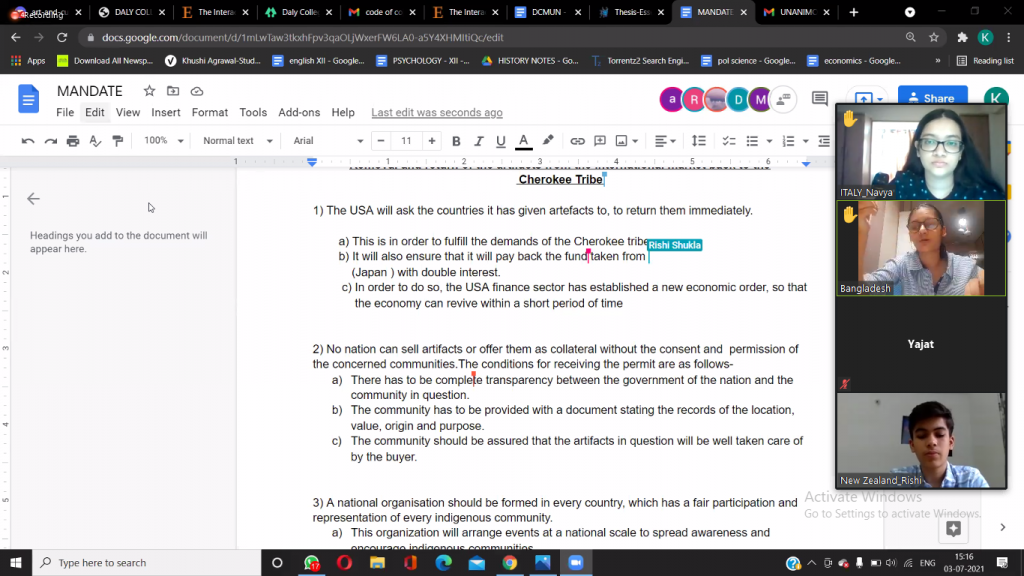The height and width of the screenshot is (576, 1024).
Task: Open the zoom level dropdown
Action: click(163, 140)
